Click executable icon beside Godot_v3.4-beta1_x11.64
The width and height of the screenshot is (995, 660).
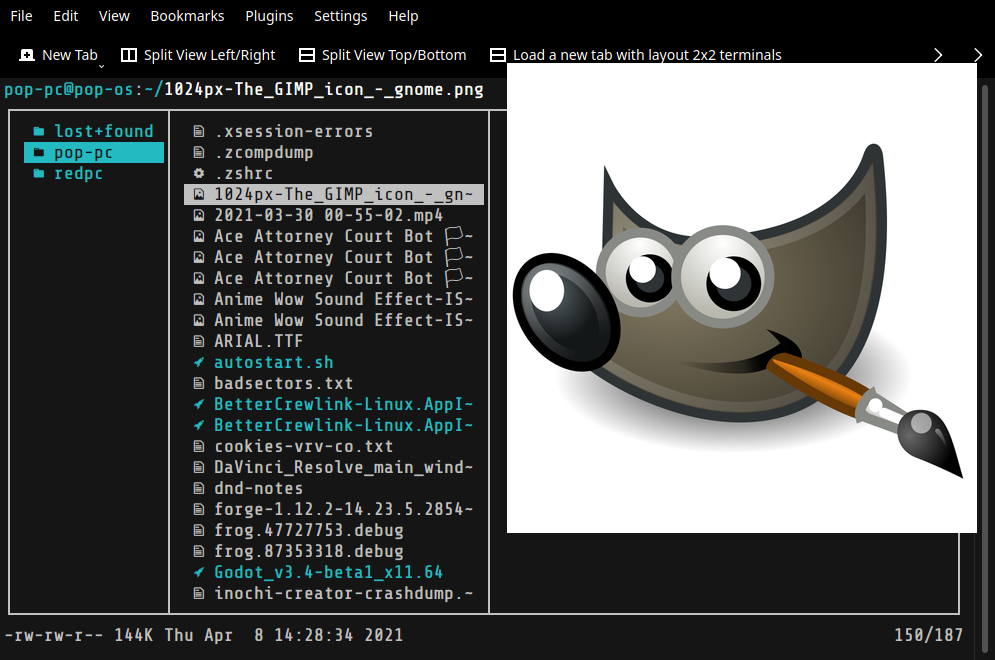coord(199,572)
